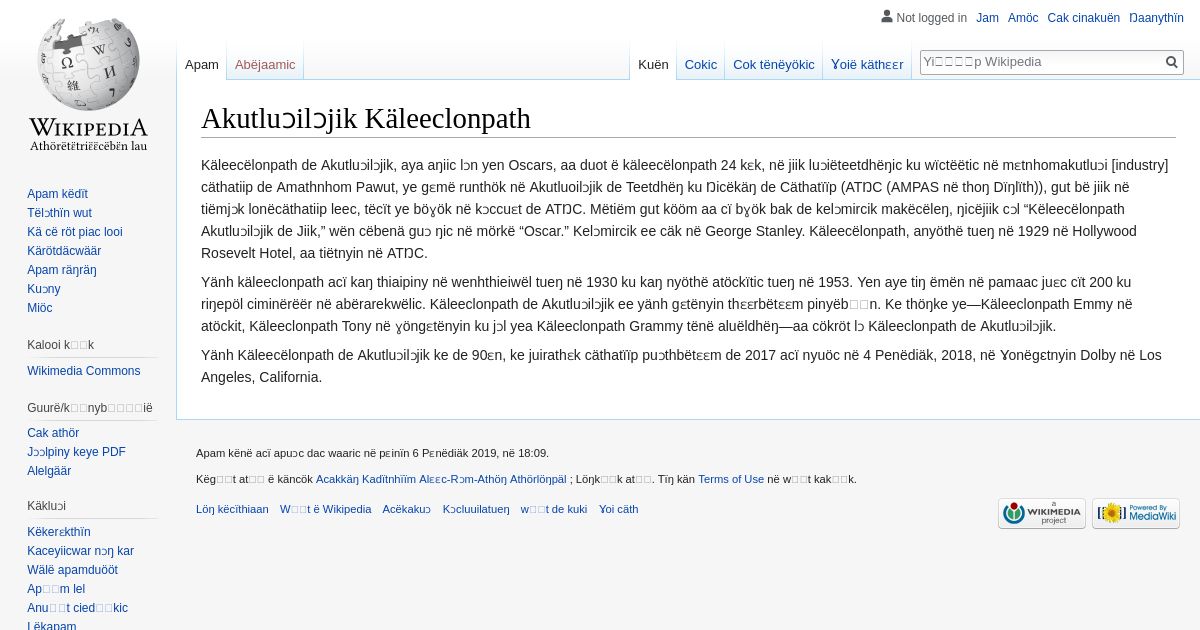Screen dimensions: 1200x630
Task: Click Jɔɔlpiny keye PDF link
Action: pos(76,452)
